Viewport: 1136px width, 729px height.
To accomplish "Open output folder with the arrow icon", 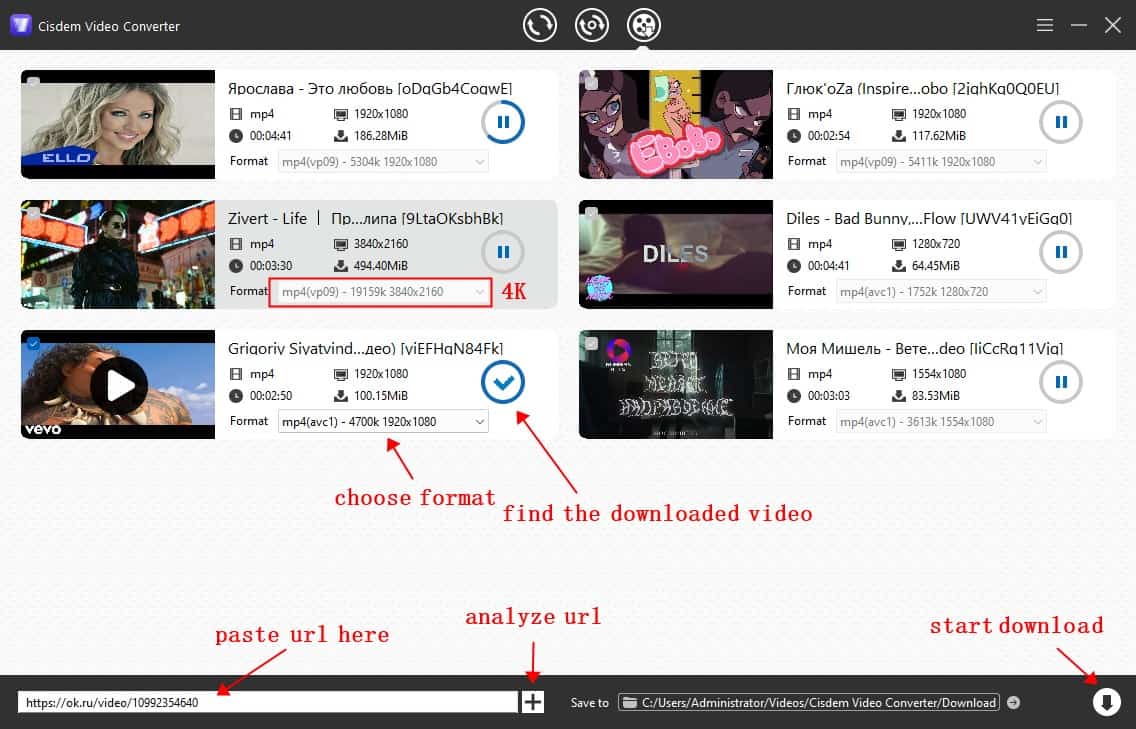I will (1014, 702).
